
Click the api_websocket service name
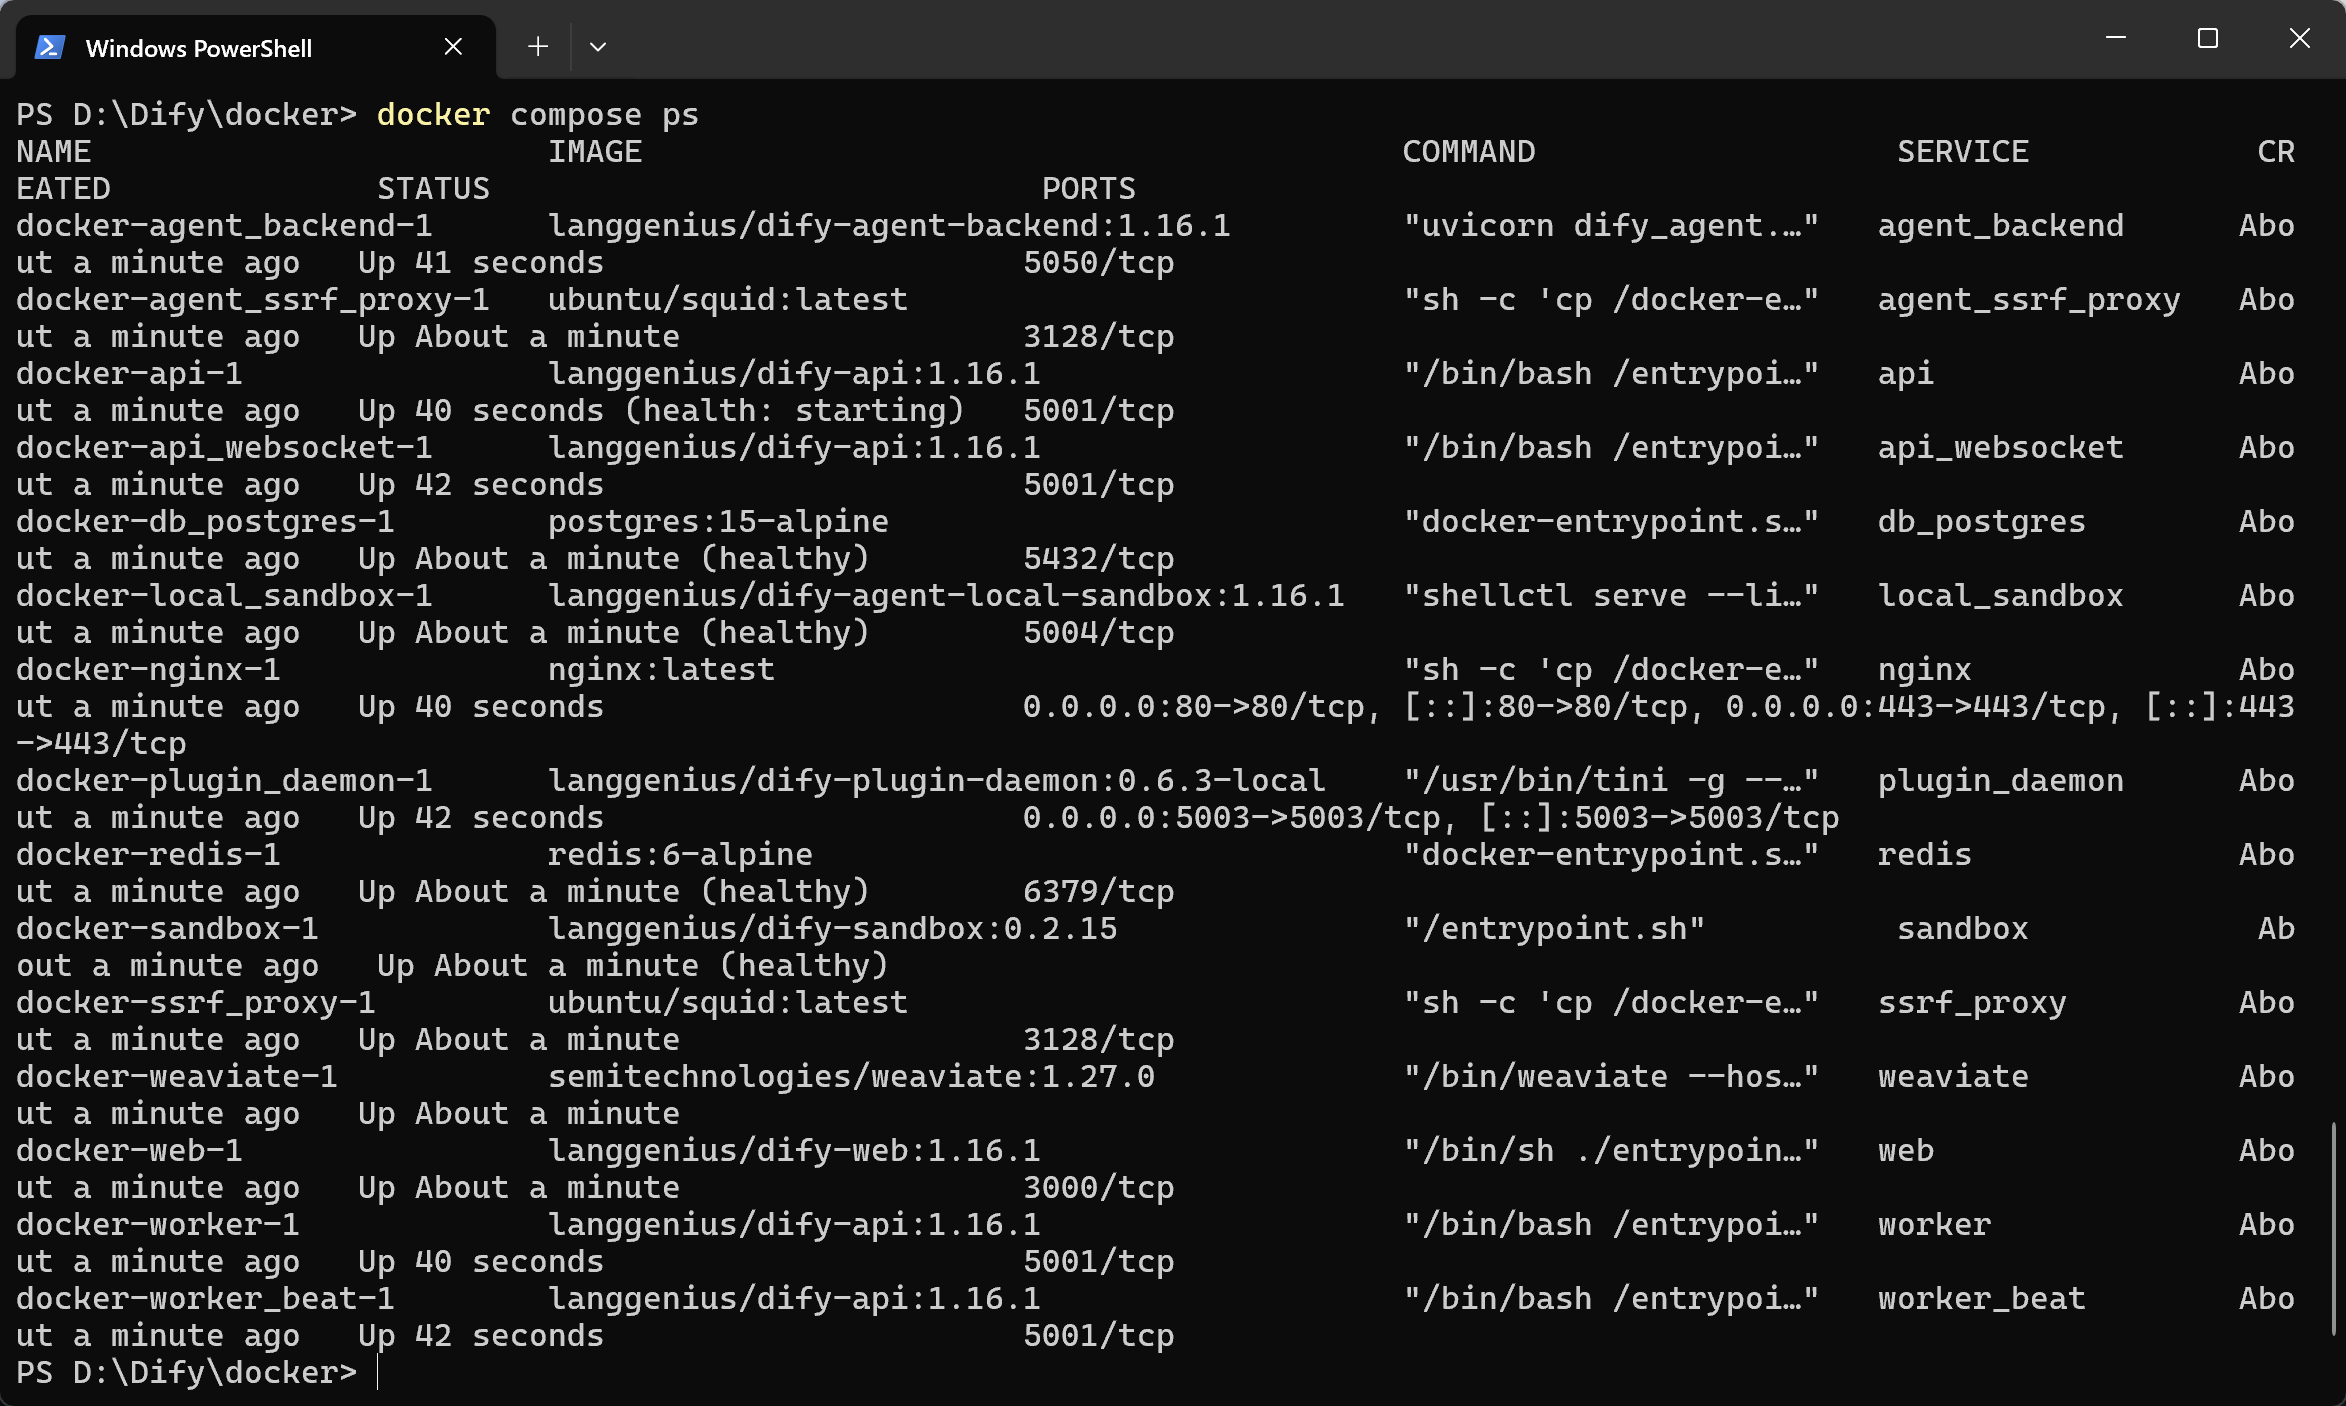[2001, 448]
